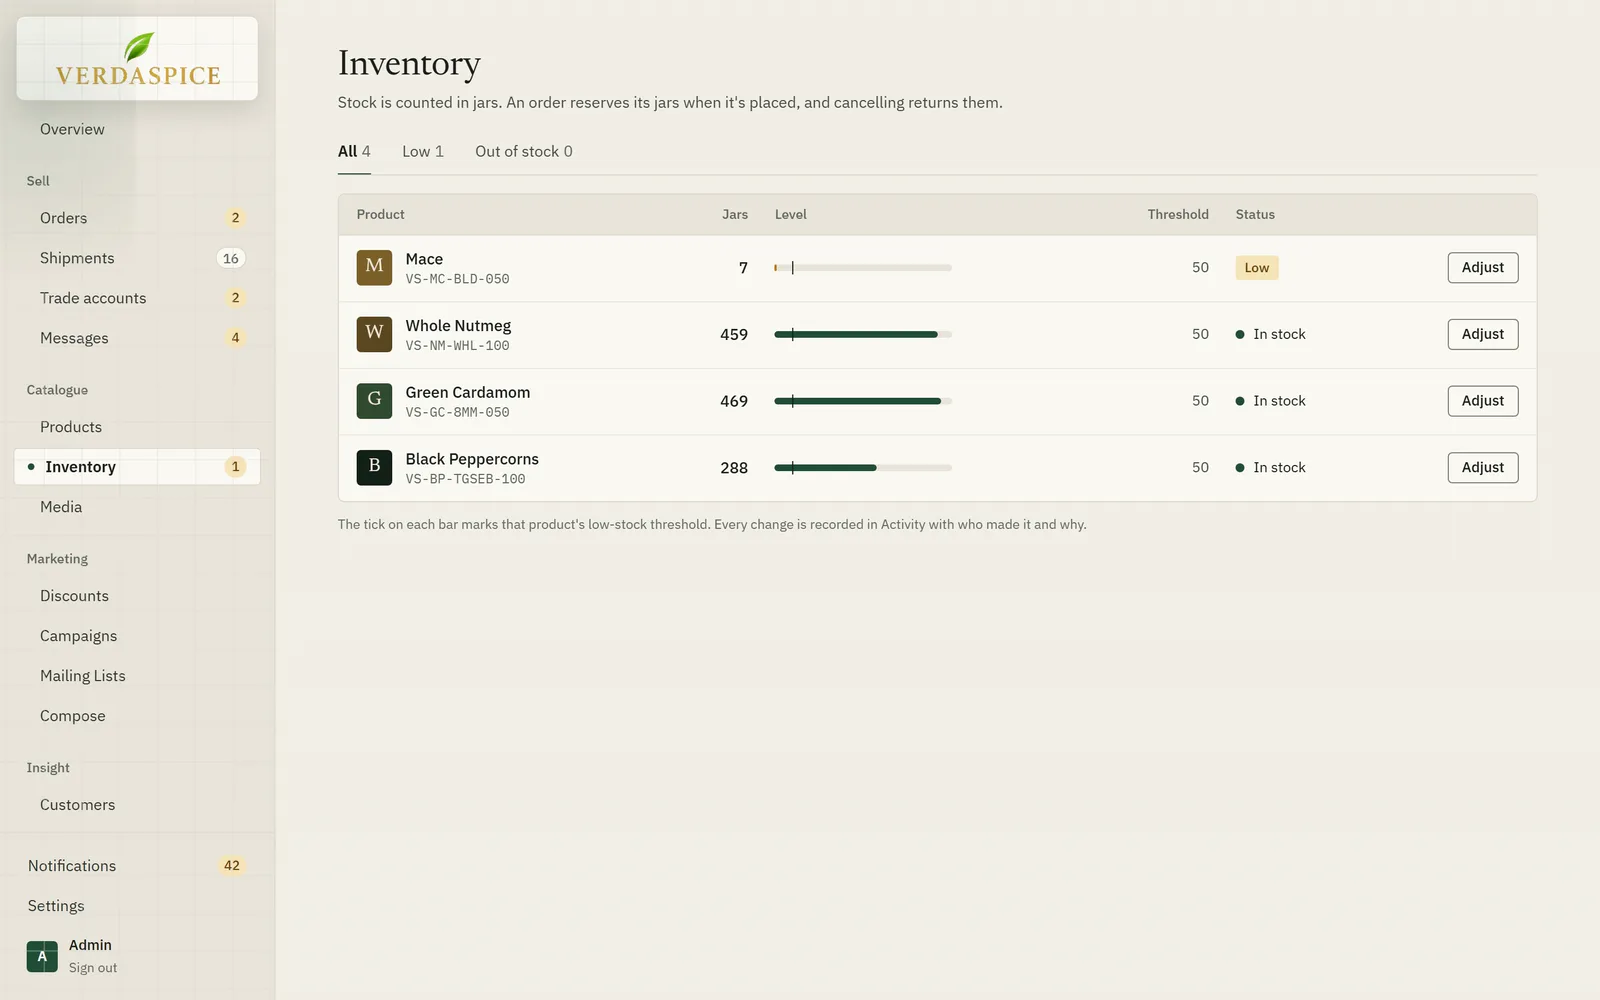Click the Admin avatar icon
This screenshot has width=1600, height=1000.
pos(42,956)
